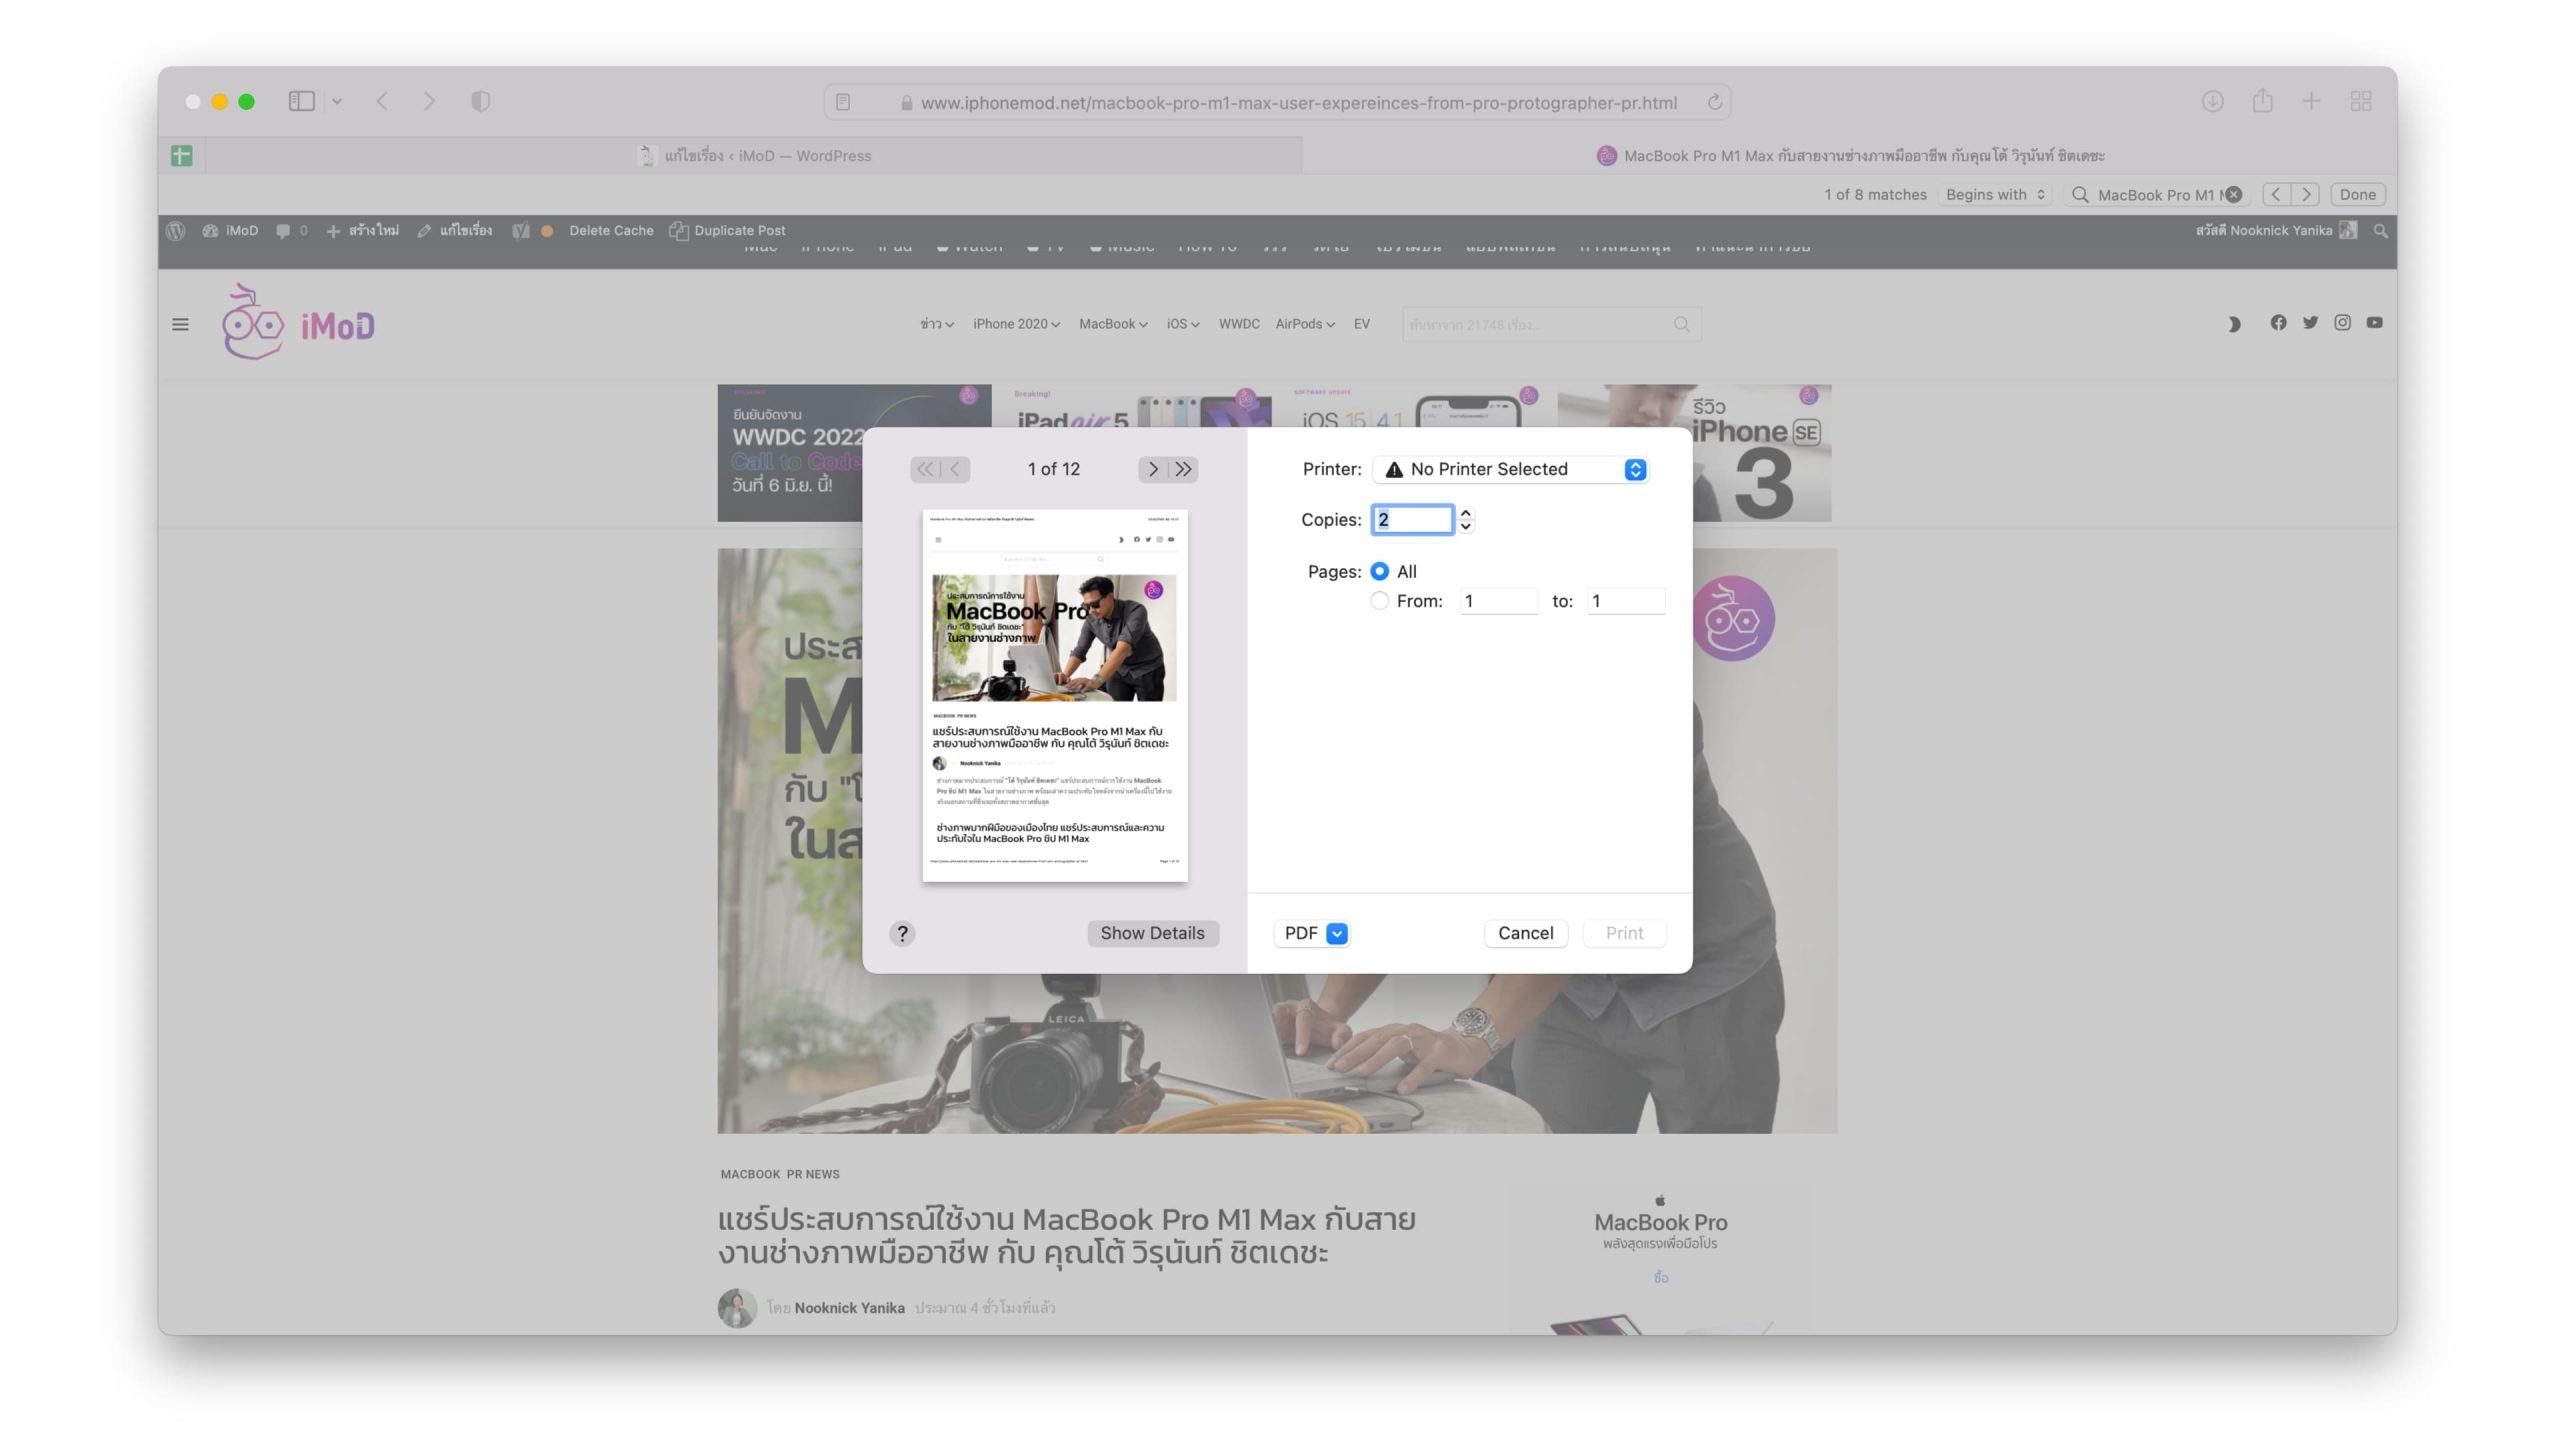Increase copies using the stepper up arrow
Image resolution: width=2560 pixels, height=1440 pixels.
tap(1466, 513)
